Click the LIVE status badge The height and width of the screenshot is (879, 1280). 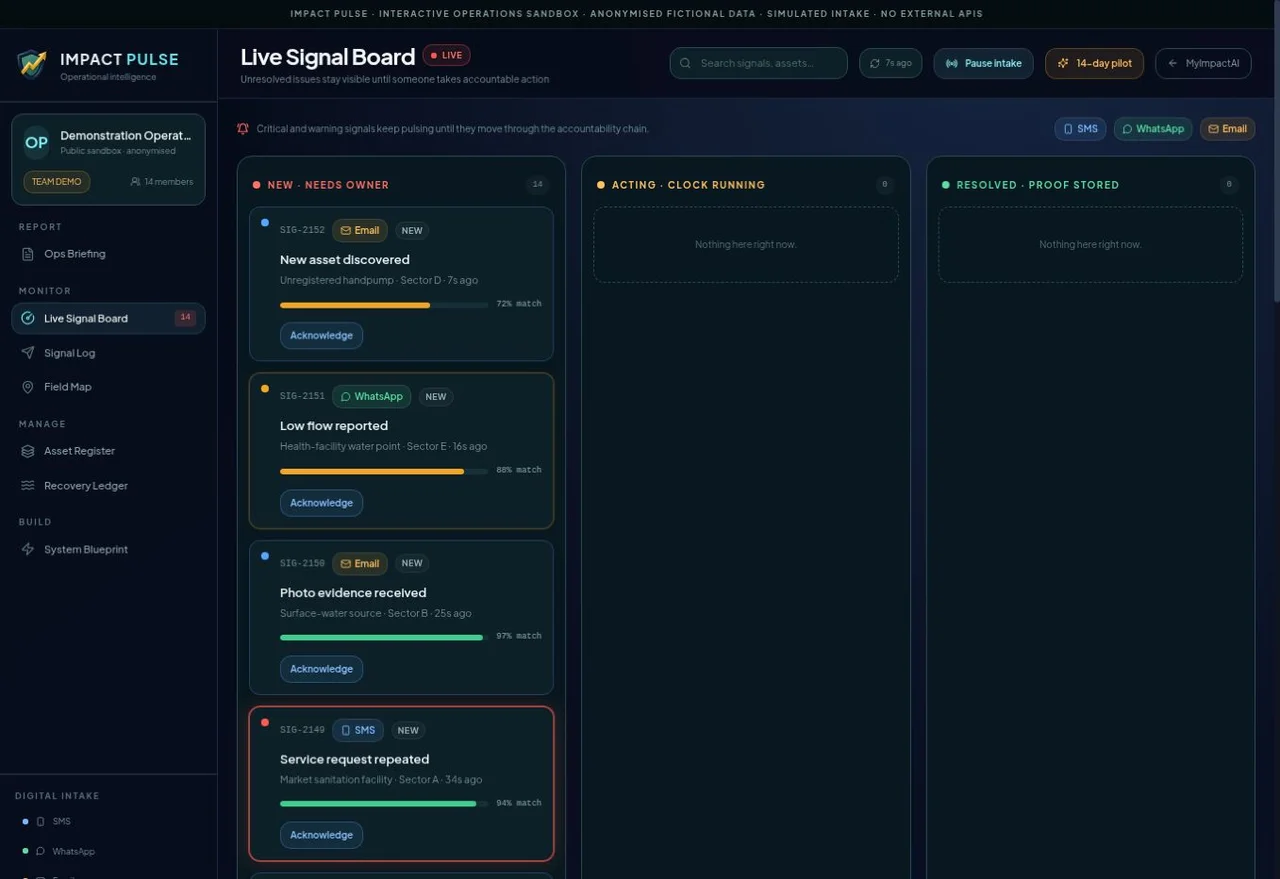[x=446, y=56]
